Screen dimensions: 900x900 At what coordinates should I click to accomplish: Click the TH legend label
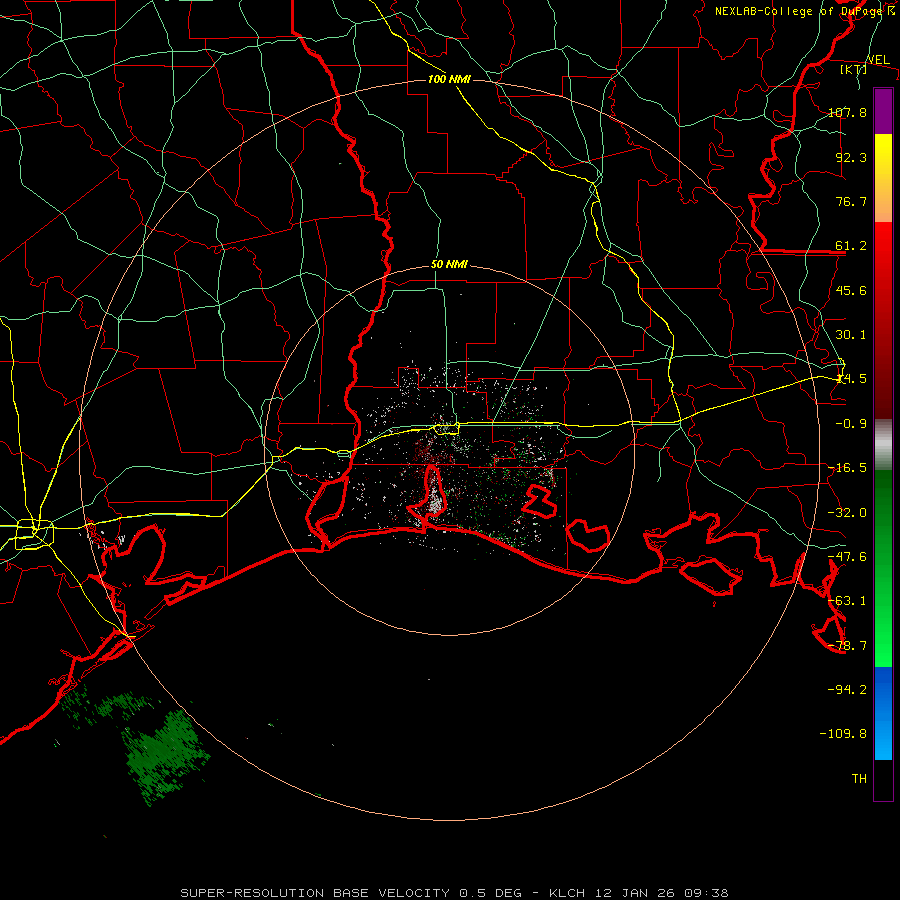859,779
